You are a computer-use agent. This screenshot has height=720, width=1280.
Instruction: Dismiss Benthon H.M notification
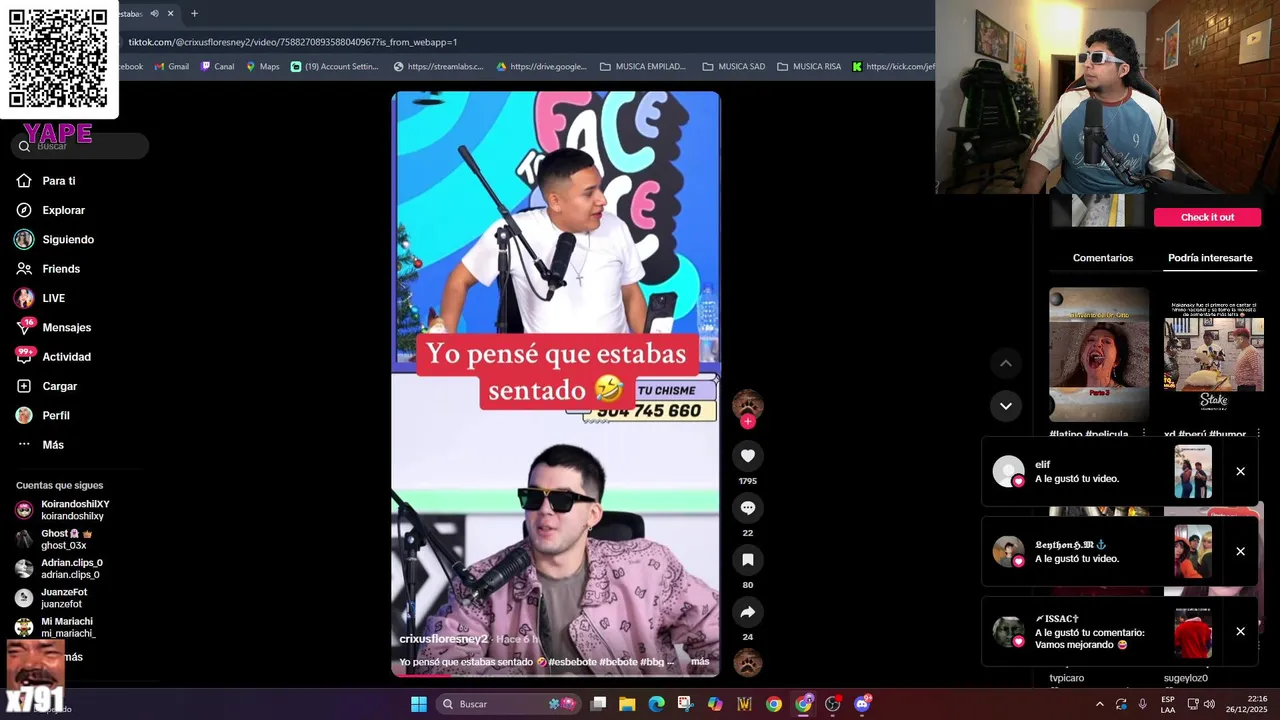pos(1240,551)
